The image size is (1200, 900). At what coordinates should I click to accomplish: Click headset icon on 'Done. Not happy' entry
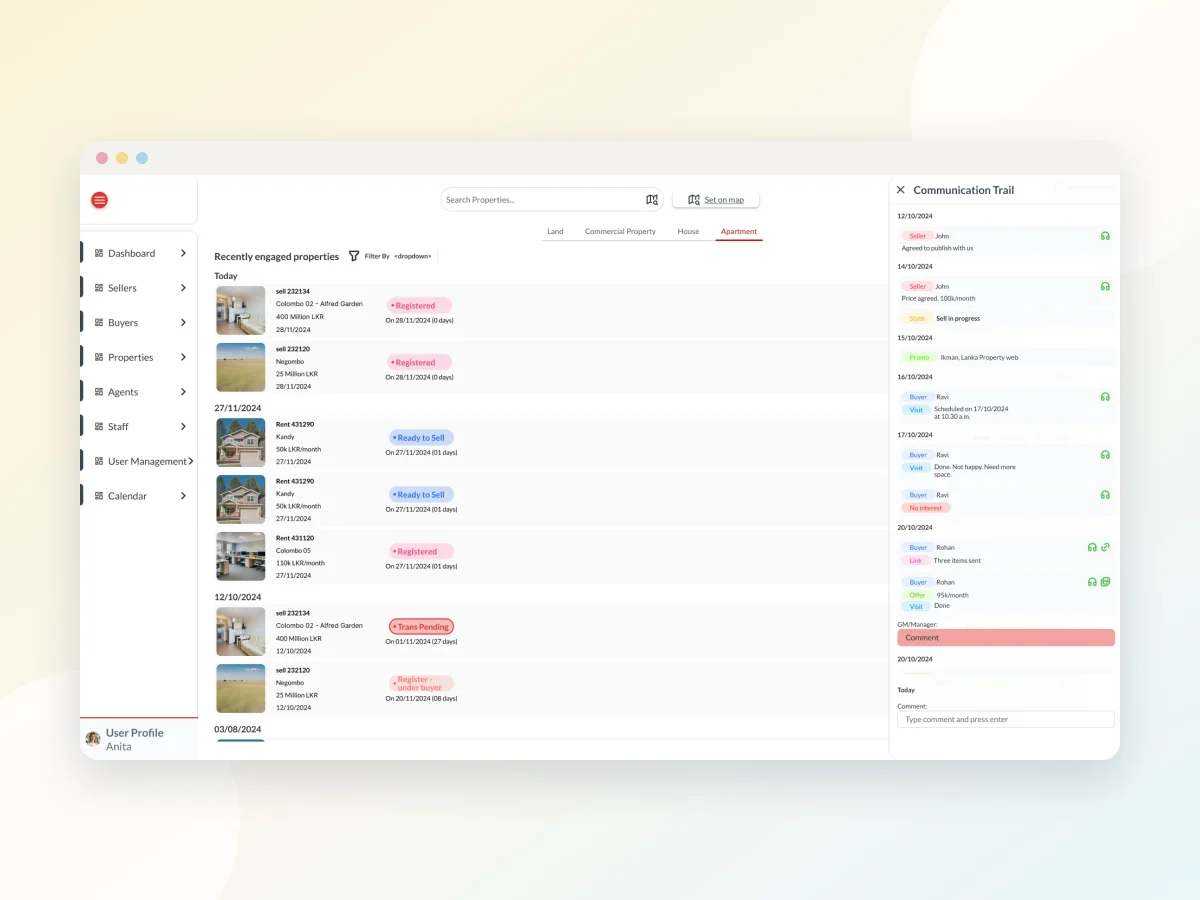(1105, 455)
